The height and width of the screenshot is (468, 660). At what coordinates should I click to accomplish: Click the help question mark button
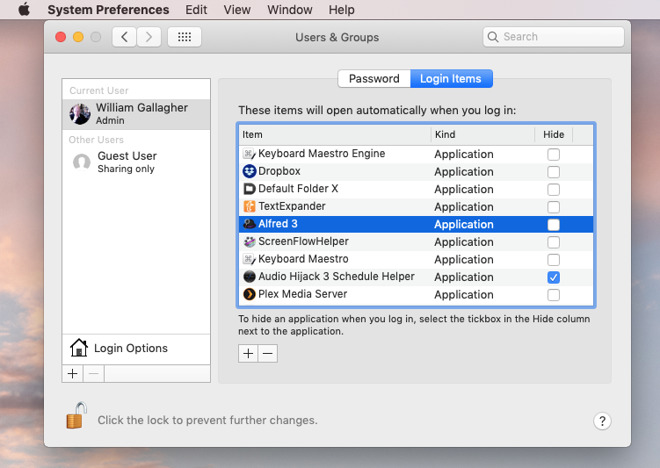602,421
